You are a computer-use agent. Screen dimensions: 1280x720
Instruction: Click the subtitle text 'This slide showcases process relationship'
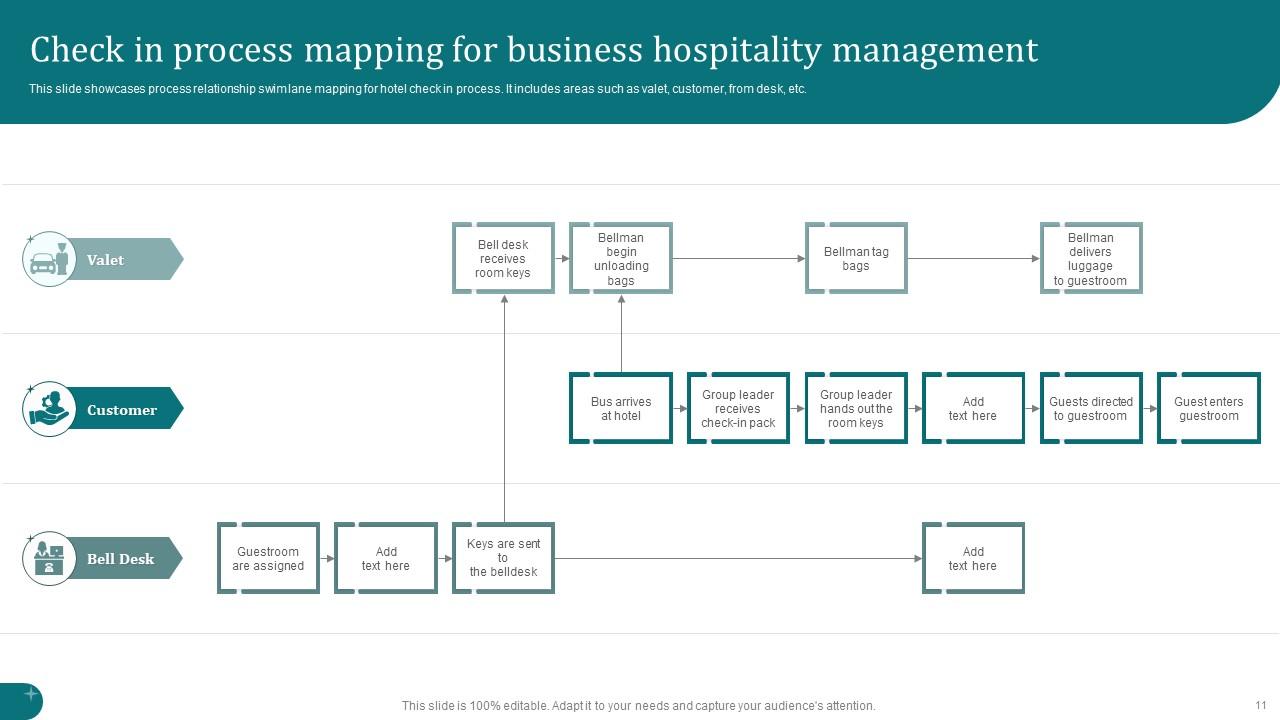(x=418, y=89)
